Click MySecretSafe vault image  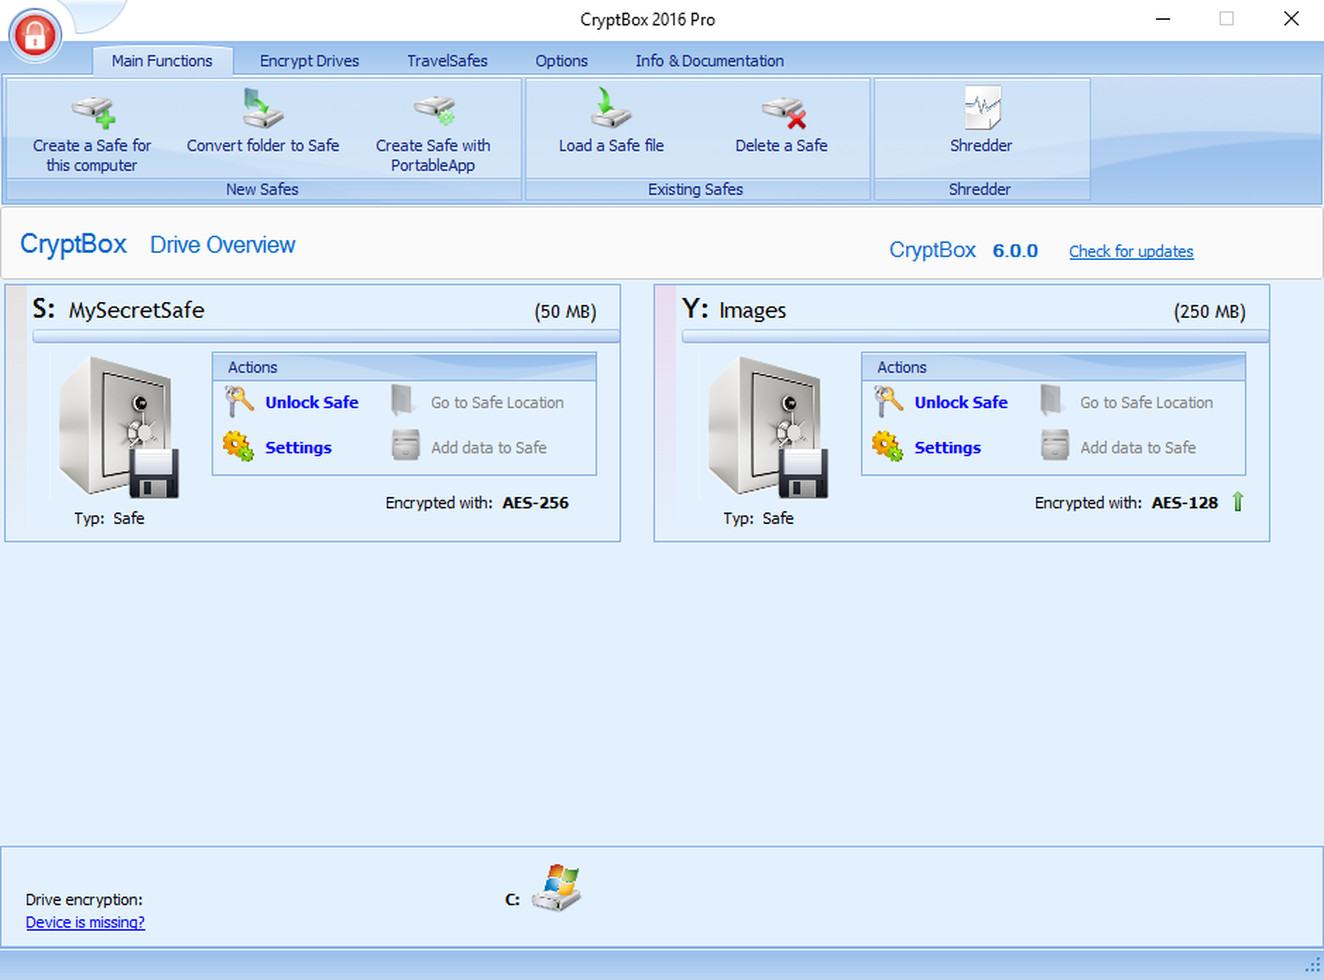tap(119, 427)
